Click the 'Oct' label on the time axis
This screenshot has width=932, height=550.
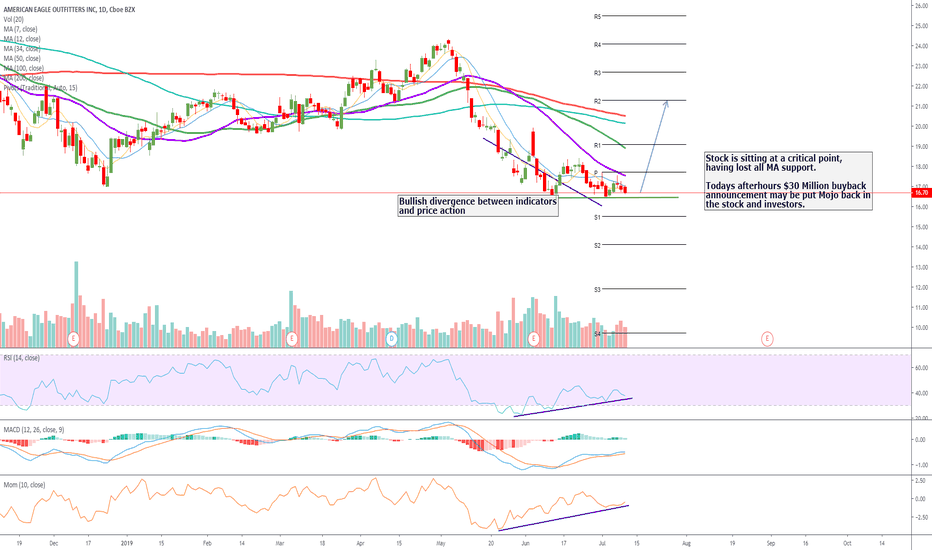pos(848,543)
